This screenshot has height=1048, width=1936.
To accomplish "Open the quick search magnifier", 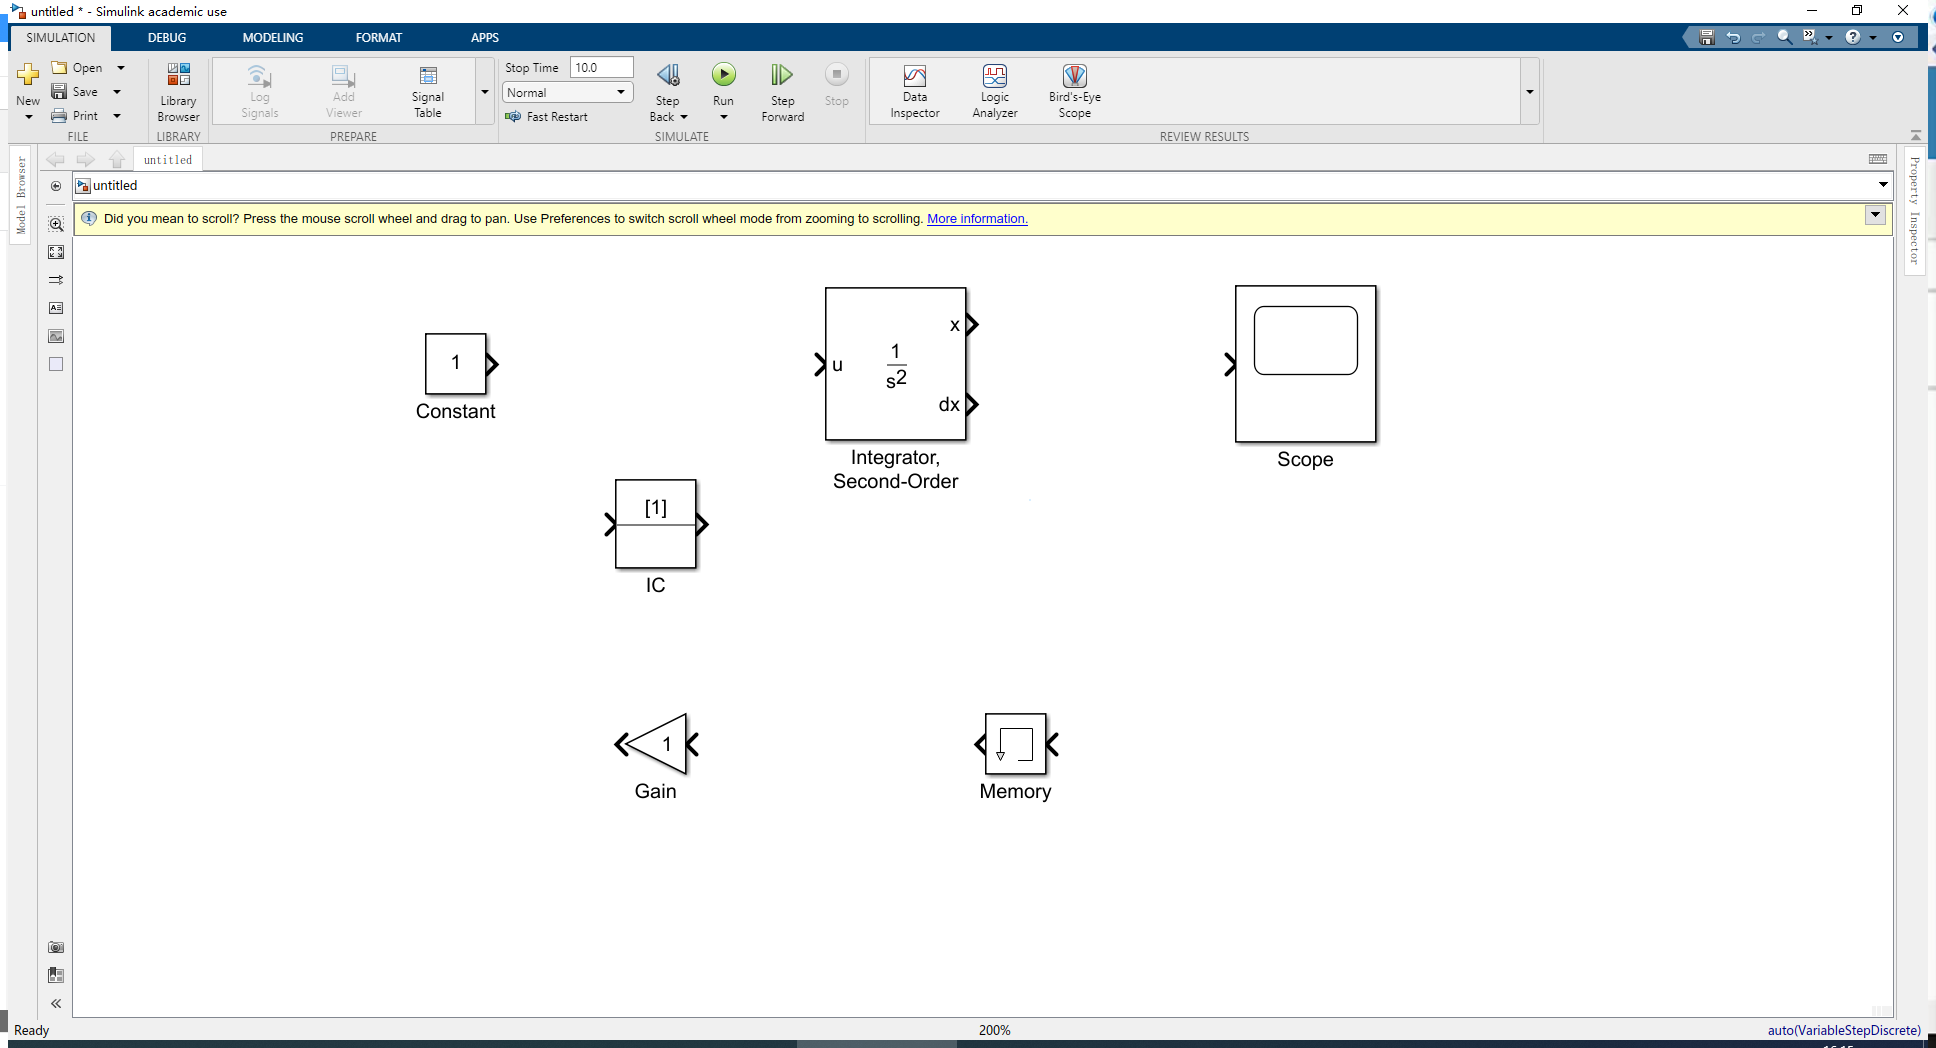I will (x=1784, y=37).
